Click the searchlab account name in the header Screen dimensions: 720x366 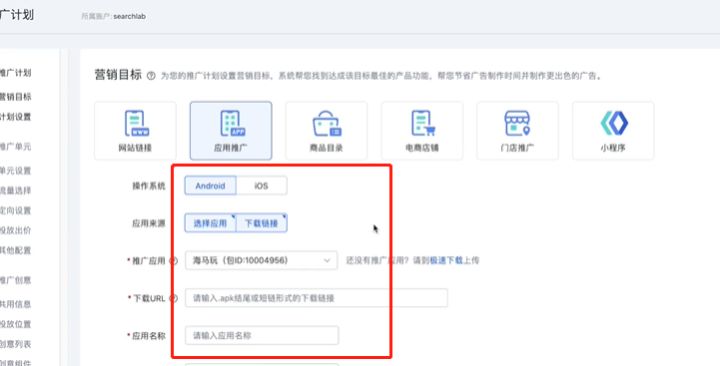[x=129, y=16]
